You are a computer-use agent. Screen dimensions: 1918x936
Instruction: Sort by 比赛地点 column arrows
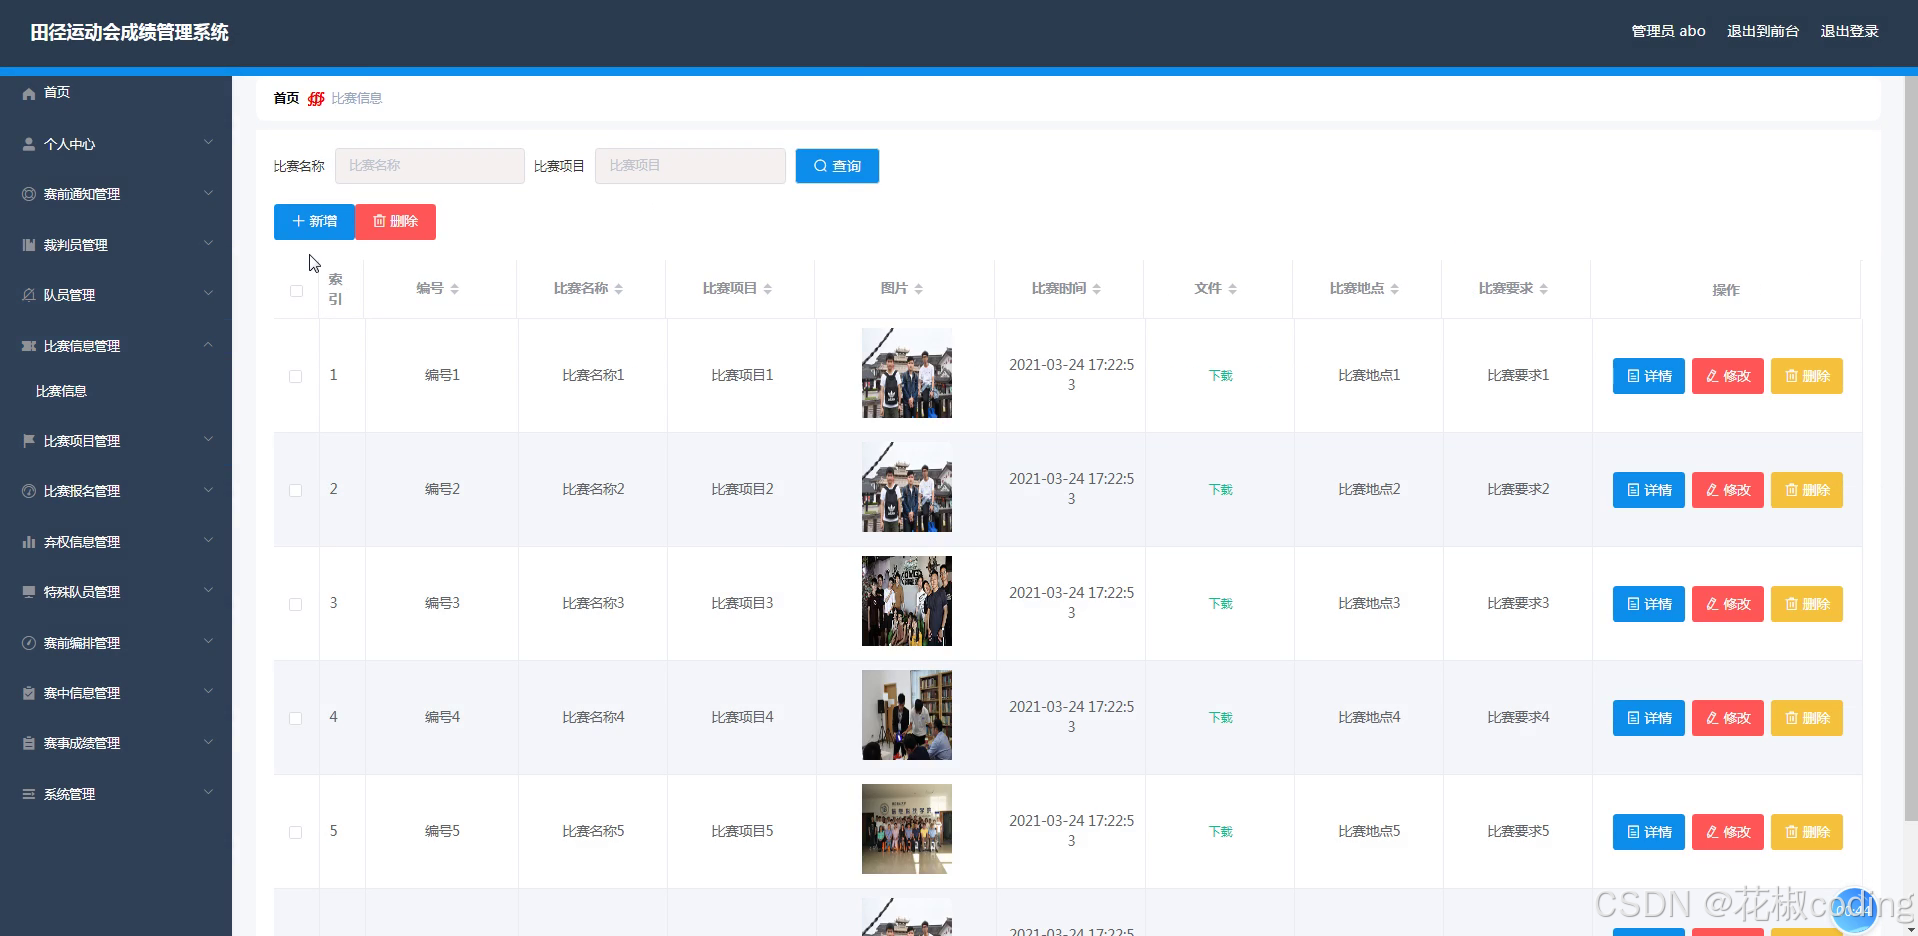point(1395,289)
